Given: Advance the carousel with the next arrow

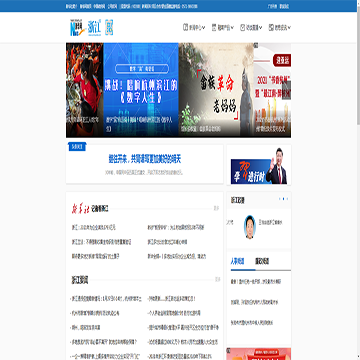Looking at the screenshot, I should 286,90.
